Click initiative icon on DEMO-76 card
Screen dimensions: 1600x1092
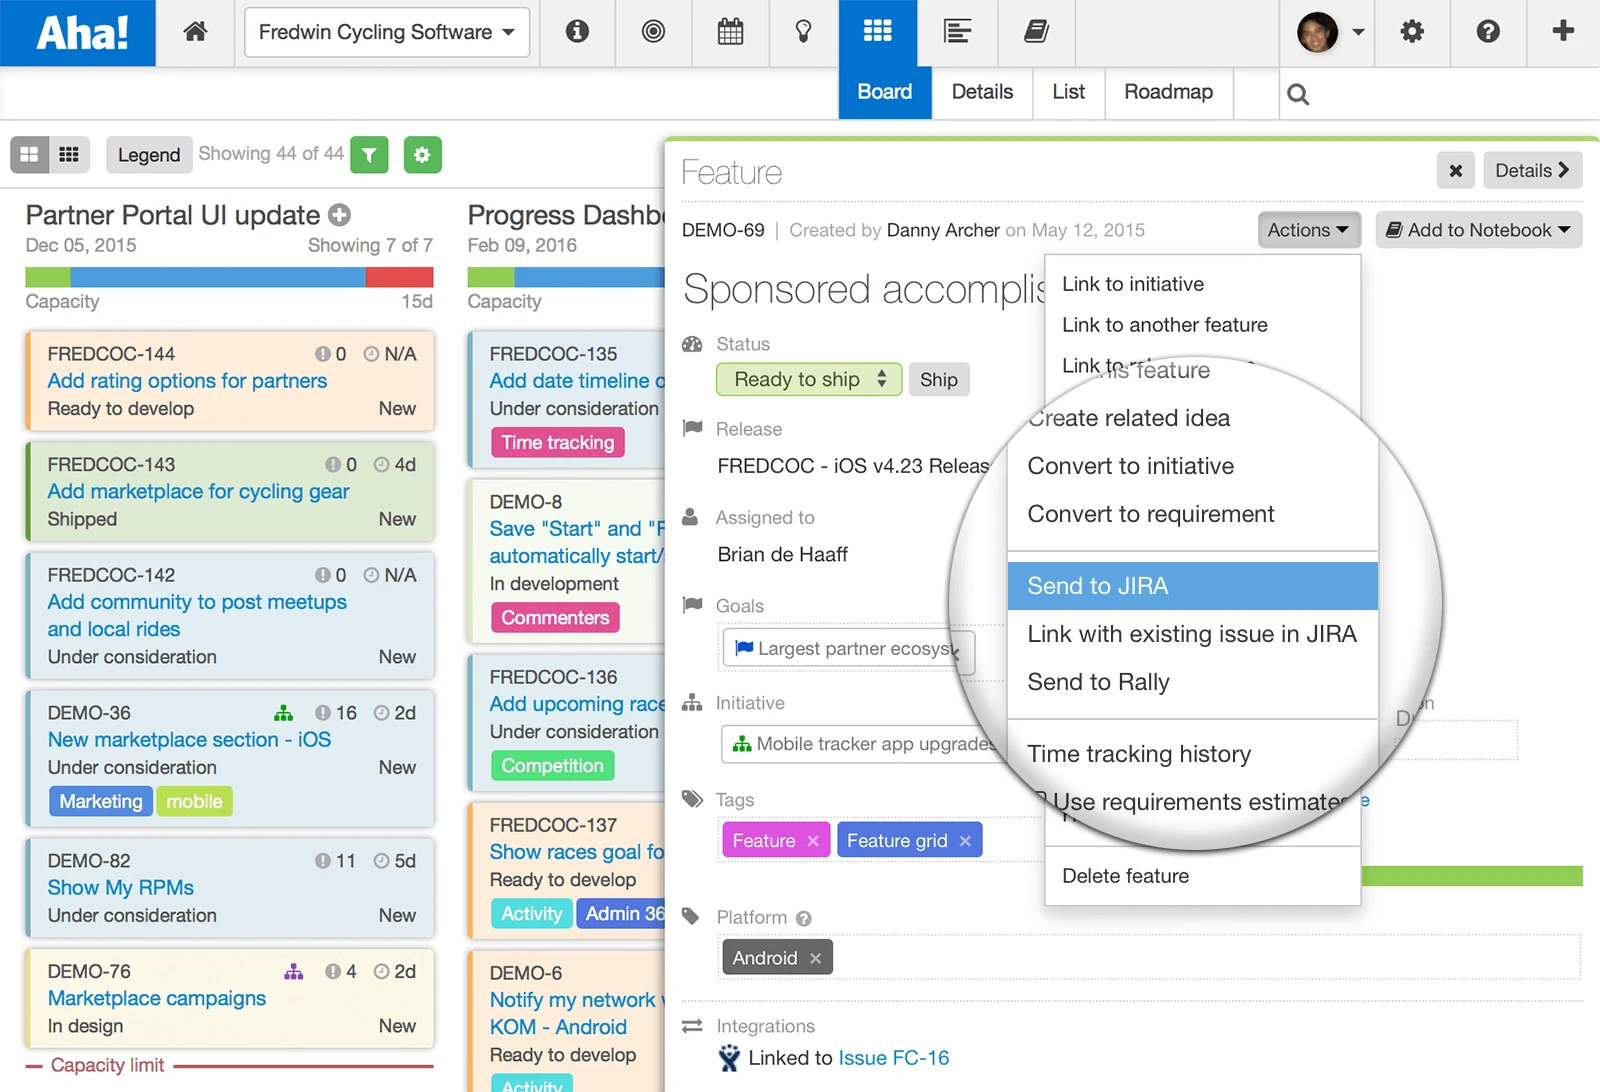[x=294, y=971]
